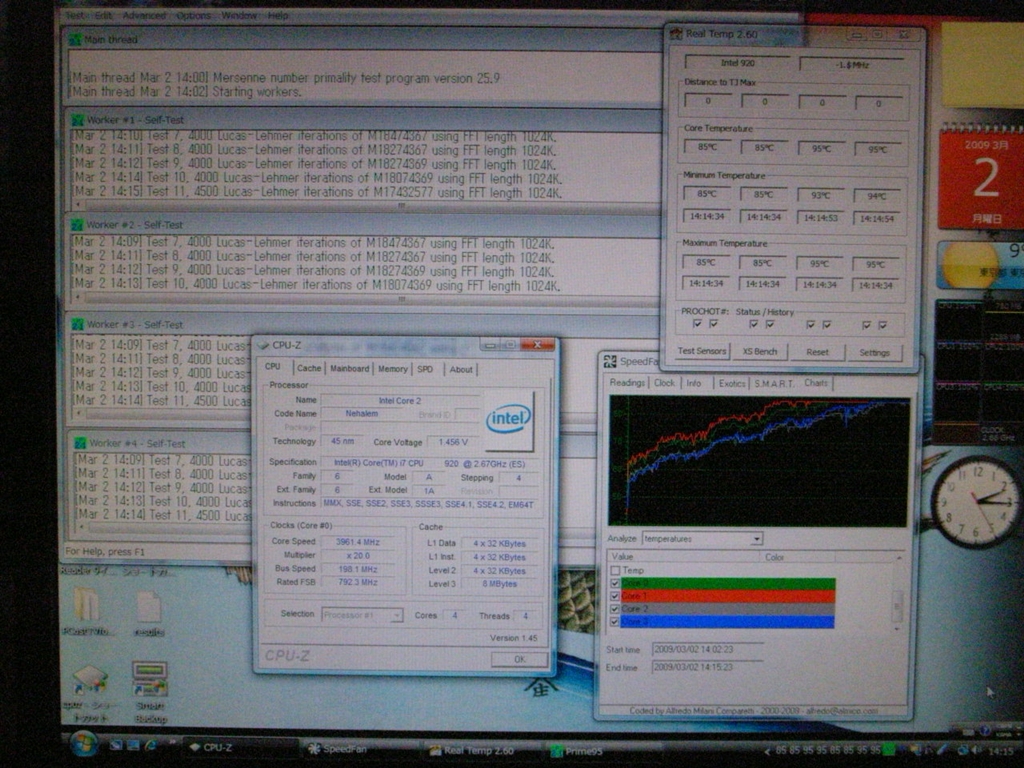Image resolution: width=1024 pixels, height=768 pixels.
Task: Click the weather sun sidebar gadget
Action: 980,266
